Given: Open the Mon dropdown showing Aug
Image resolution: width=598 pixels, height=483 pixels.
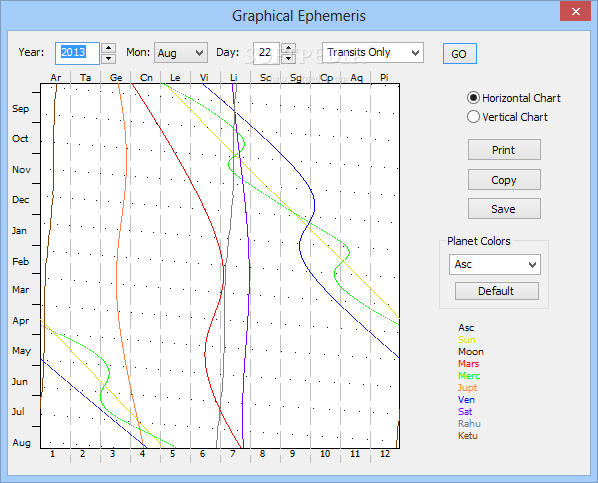Looking at the screenshot, I should point(181,53).
